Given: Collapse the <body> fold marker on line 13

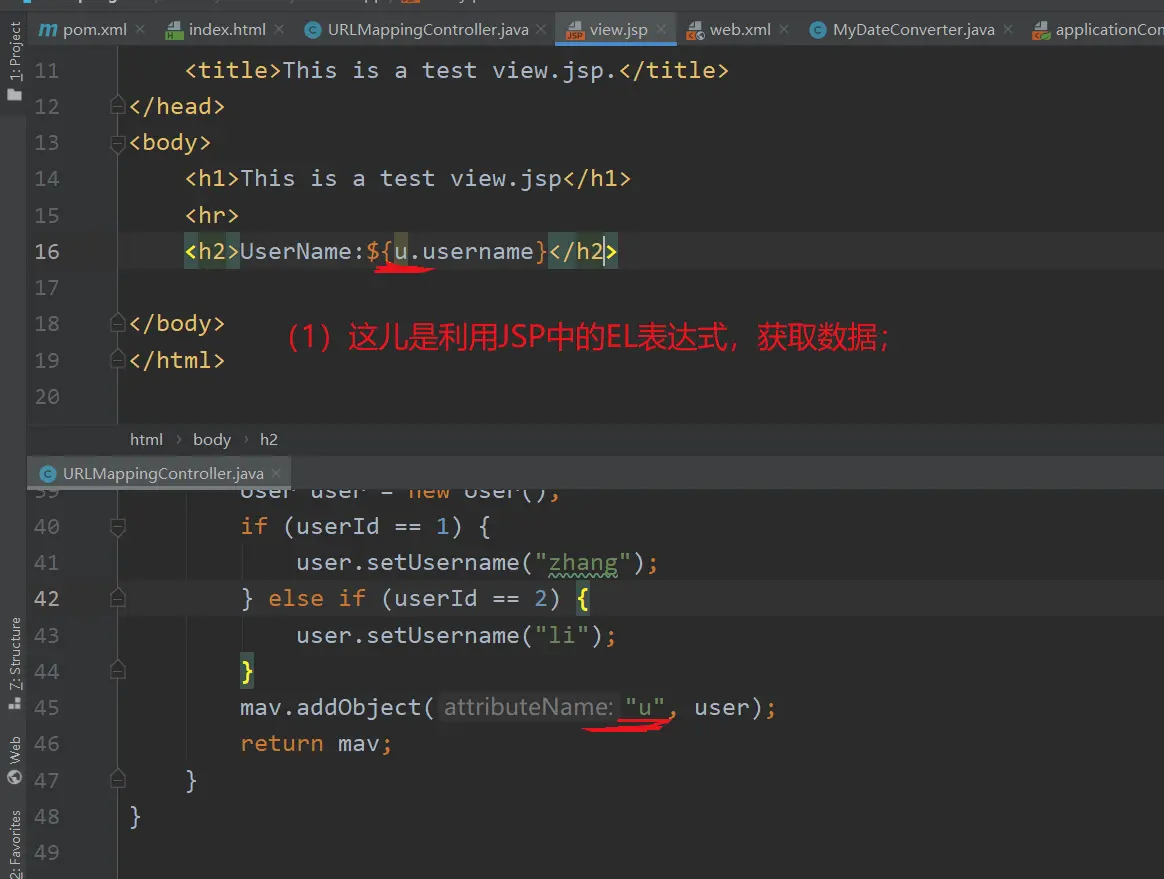Looking at the screenshot, I should click(x=117, y=143).
